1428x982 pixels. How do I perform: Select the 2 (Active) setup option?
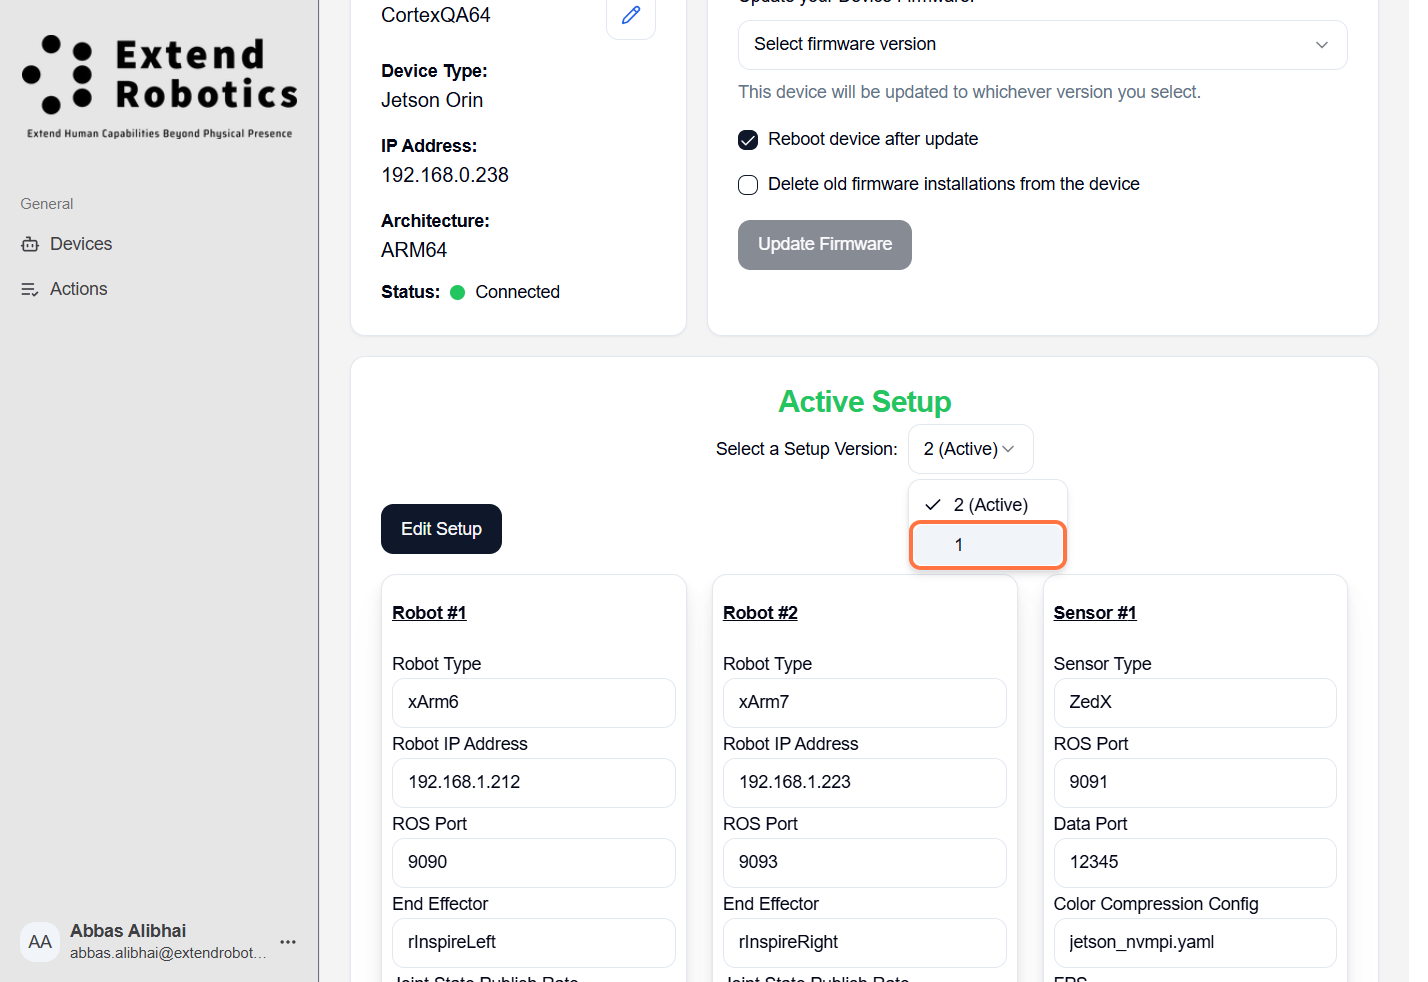[x=987, y=505]
